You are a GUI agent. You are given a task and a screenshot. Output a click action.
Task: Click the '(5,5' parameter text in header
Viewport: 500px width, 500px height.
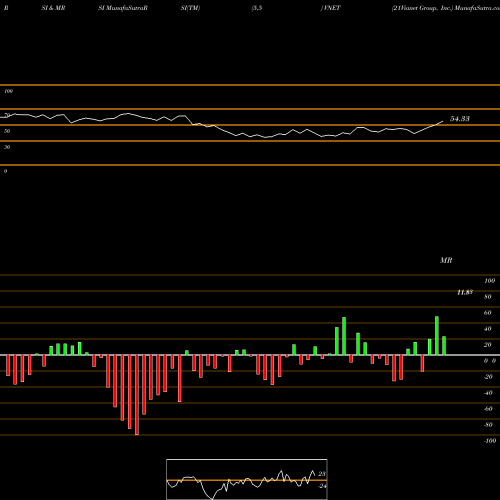pyautogui.click(x=257, y=8)
